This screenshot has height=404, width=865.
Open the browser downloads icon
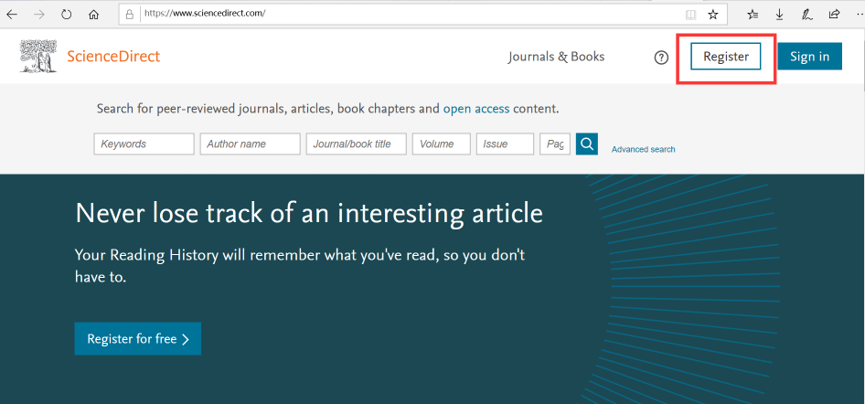pyautogui.click(x=780, y=15)
